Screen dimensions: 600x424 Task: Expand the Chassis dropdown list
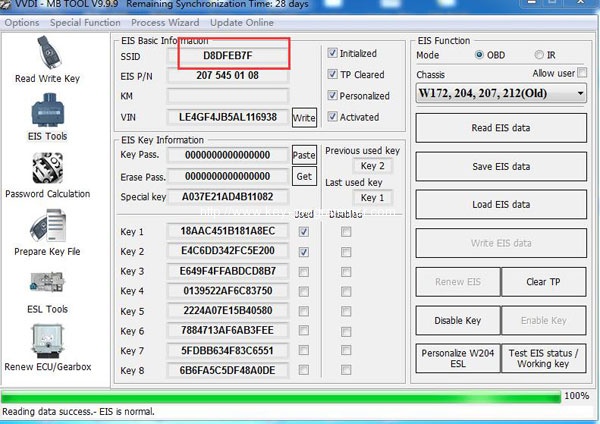click(x=580, y=94)
